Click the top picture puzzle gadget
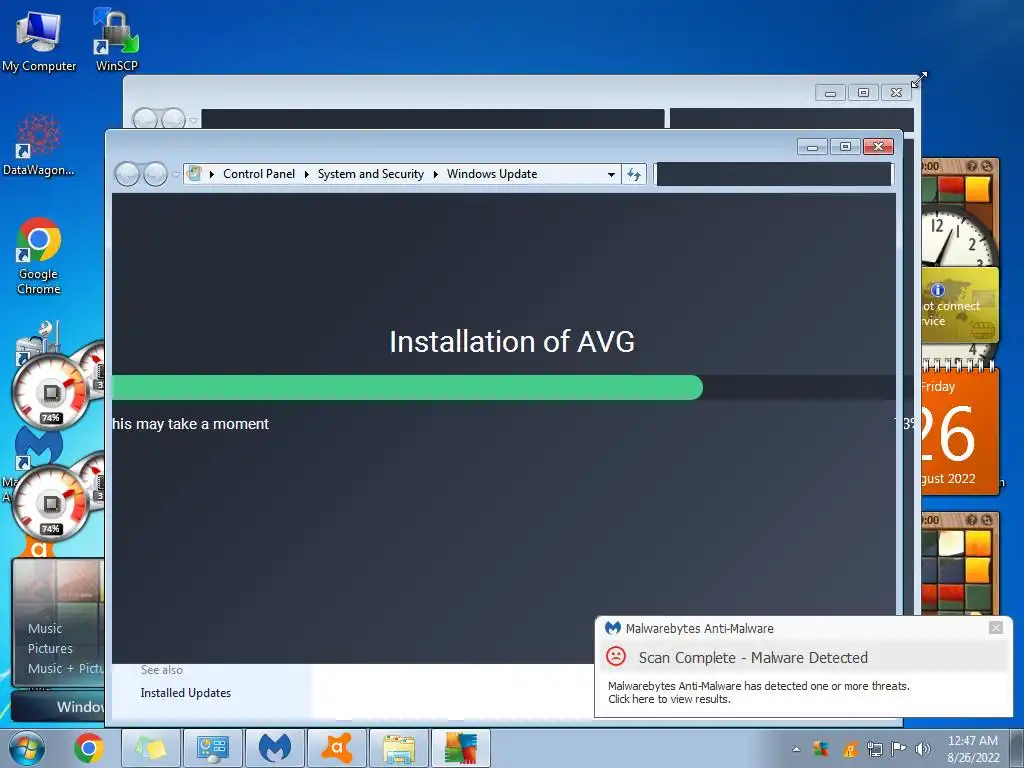1024x768 pixels. coord(959,181)
